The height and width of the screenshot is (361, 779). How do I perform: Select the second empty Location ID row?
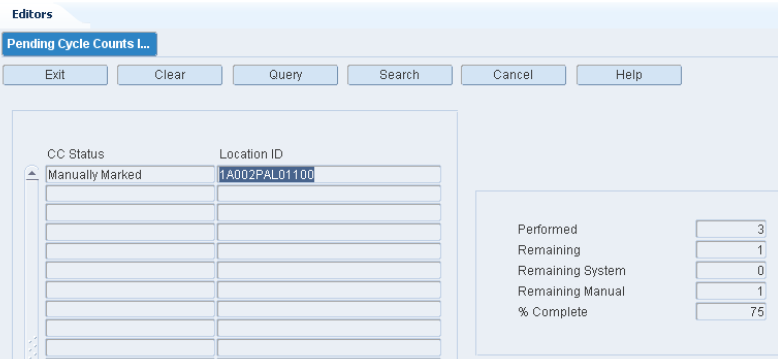pos(329,213)
